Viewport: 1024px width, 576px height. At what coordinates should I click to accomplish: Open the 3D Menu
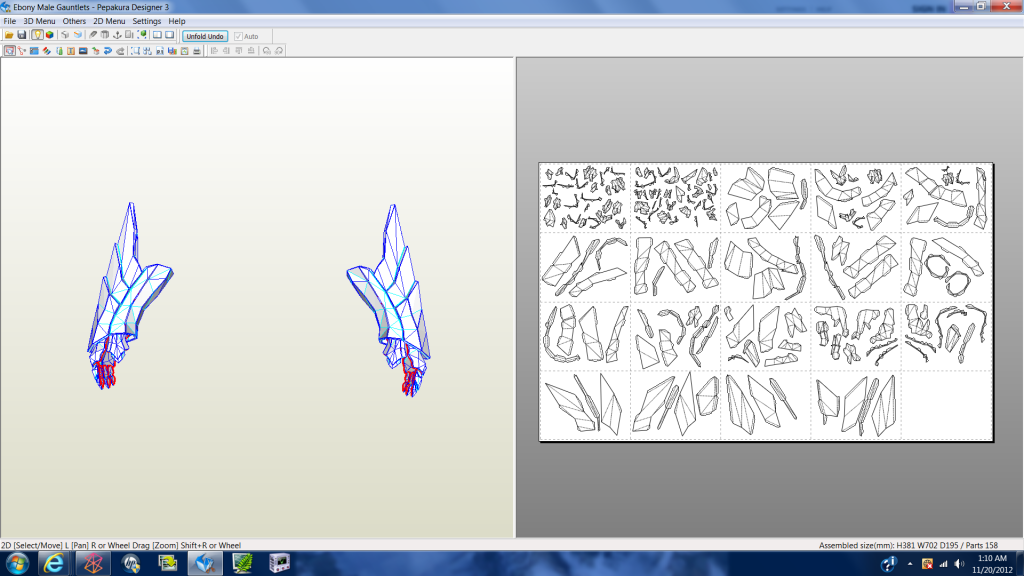click(x=39, y=21)
